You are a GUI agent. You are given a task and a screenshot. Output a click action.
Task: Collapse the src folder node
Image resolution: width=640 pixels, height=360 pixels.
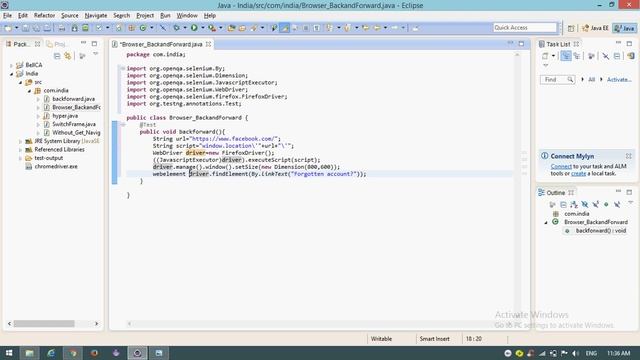pos(20,82)
